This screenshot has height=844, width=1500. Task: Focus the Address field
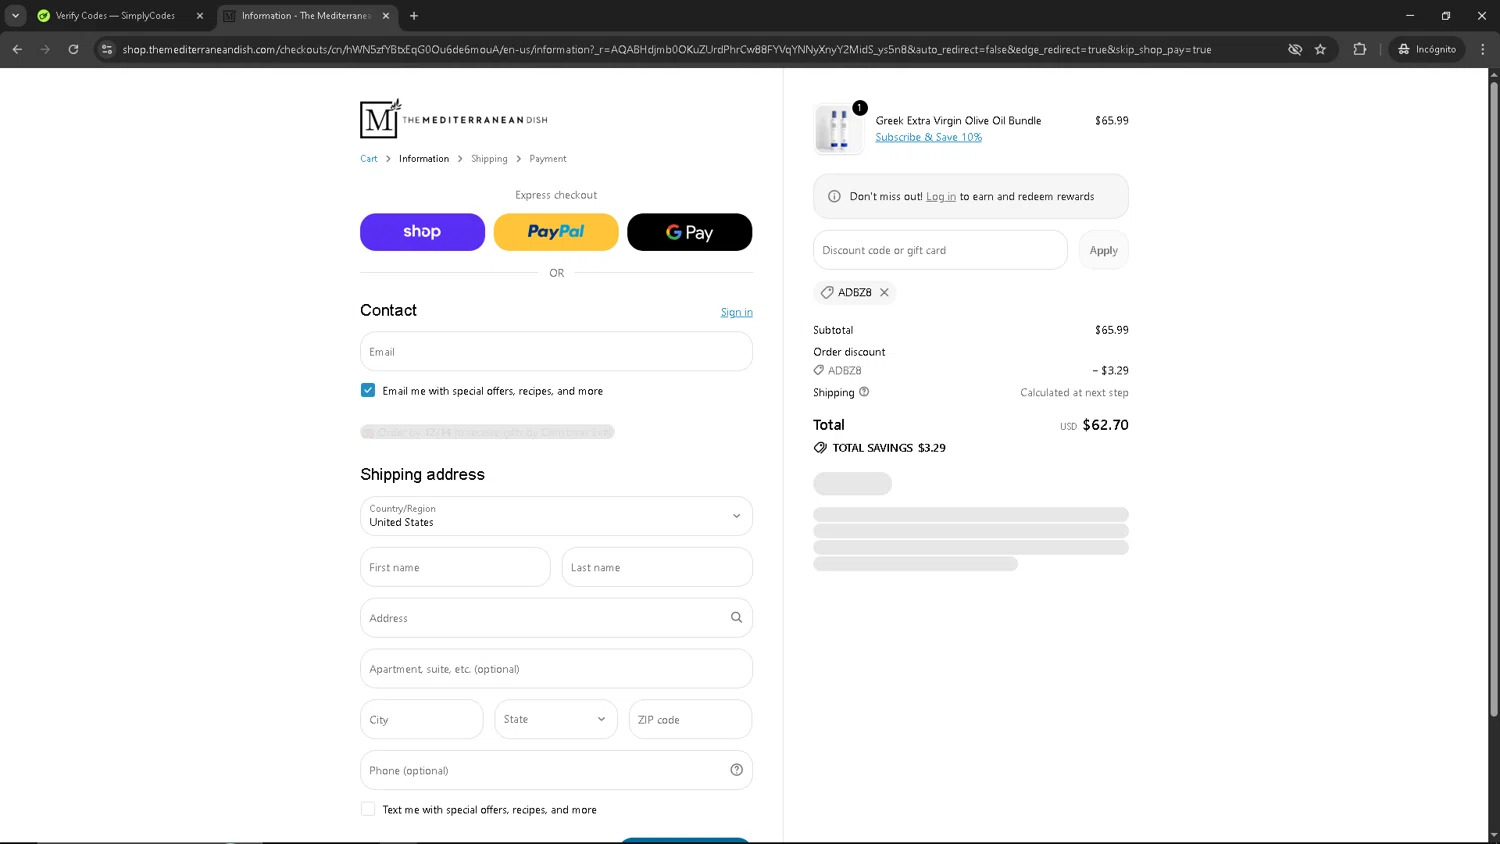pos(556,618)
